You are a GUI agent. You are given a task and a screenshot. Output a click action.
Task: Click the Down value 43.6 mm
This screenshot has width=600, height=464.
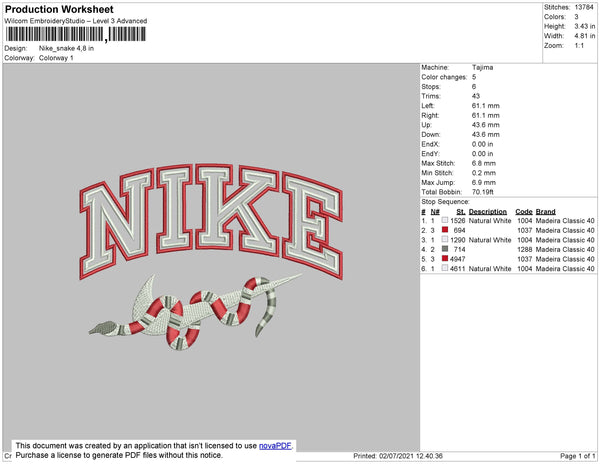coord(486,134)
